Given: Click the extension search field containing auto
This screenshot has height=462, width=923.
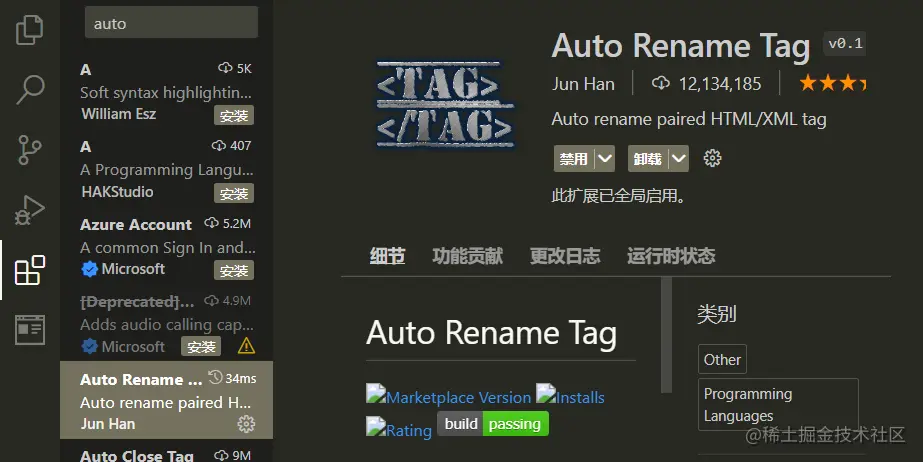Looking at the screenshot, I should pyautogui.click(x=171, y=23).
